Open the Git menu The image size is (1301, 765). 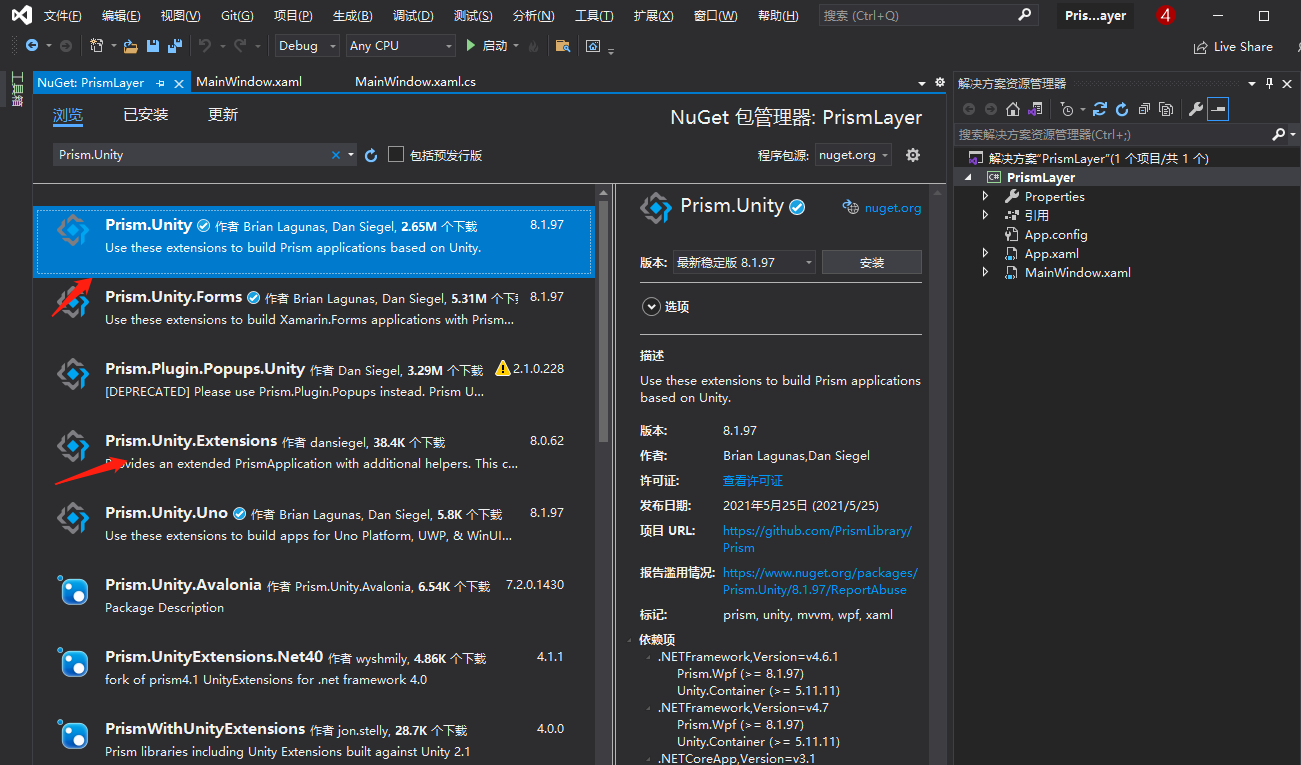coord(237,16)
